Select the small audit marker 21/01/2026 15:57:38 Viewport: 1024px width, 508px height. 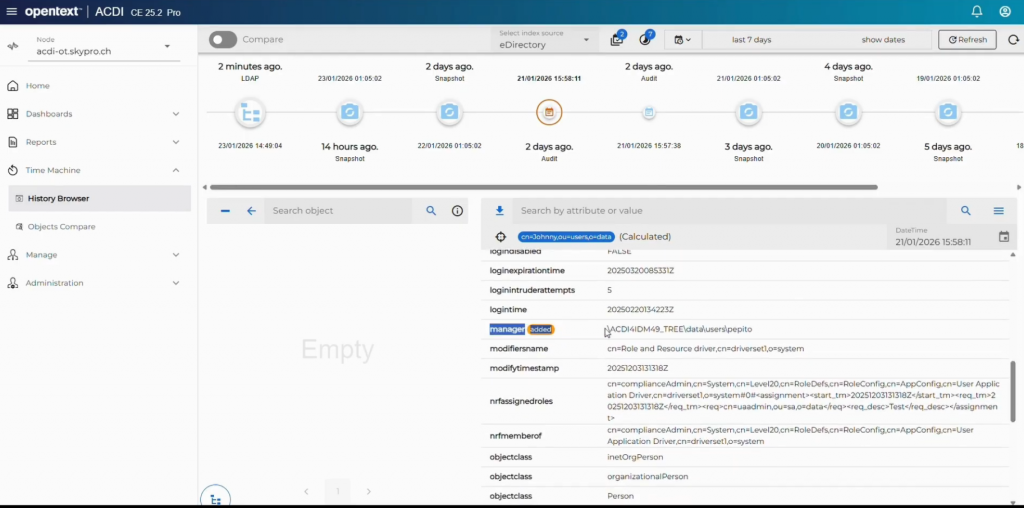click(x=648, y=112)
